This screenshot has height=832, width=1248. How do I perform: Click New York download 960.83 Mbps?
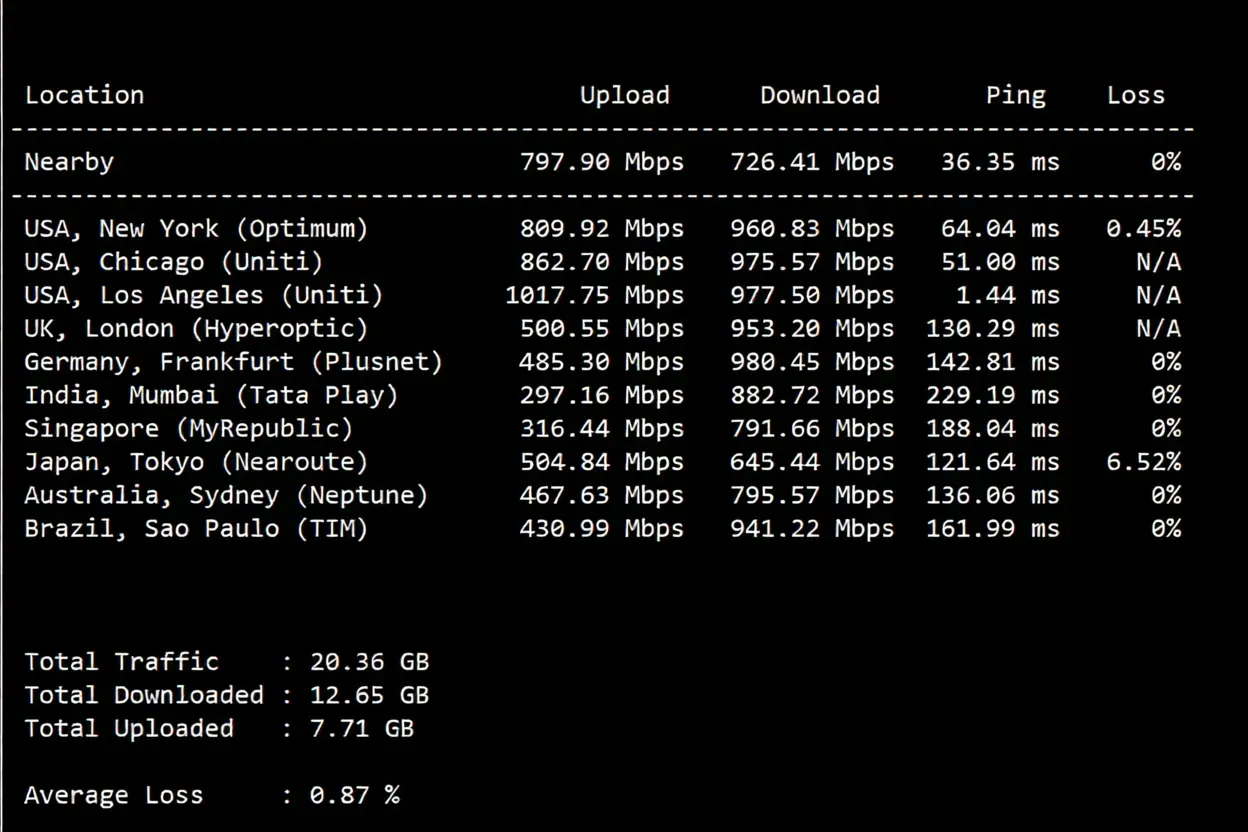pos(812,229)
